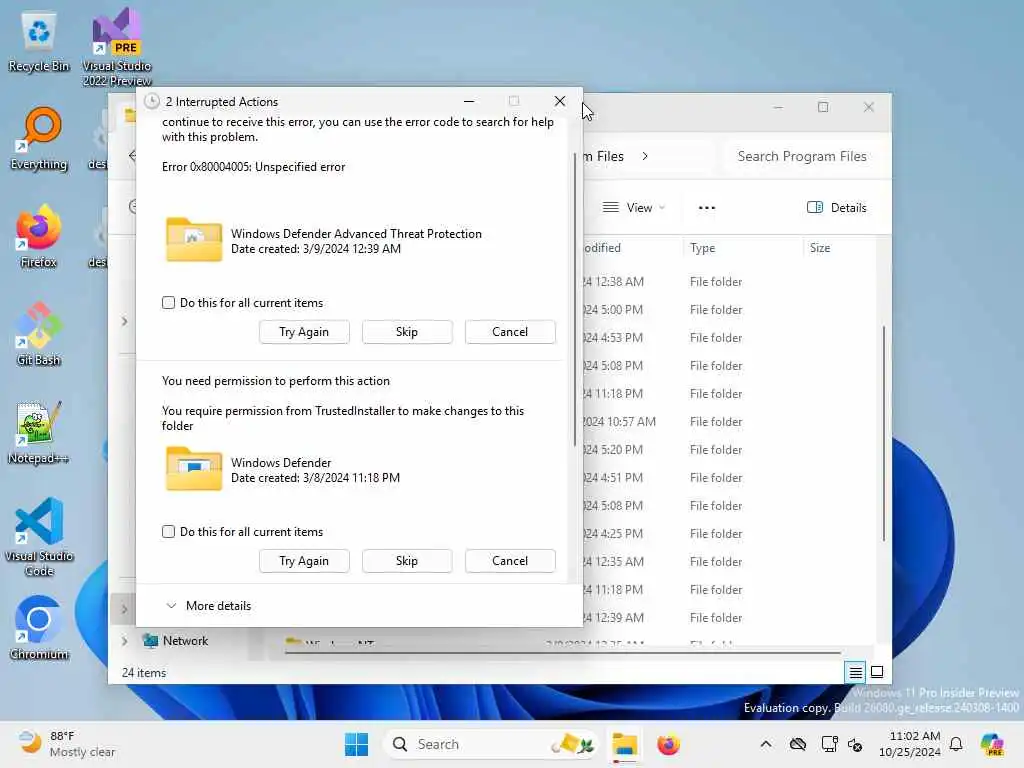Toggle the Details pane button
Viewport: 1024px width, 768px height.
(x=837, y=208)
